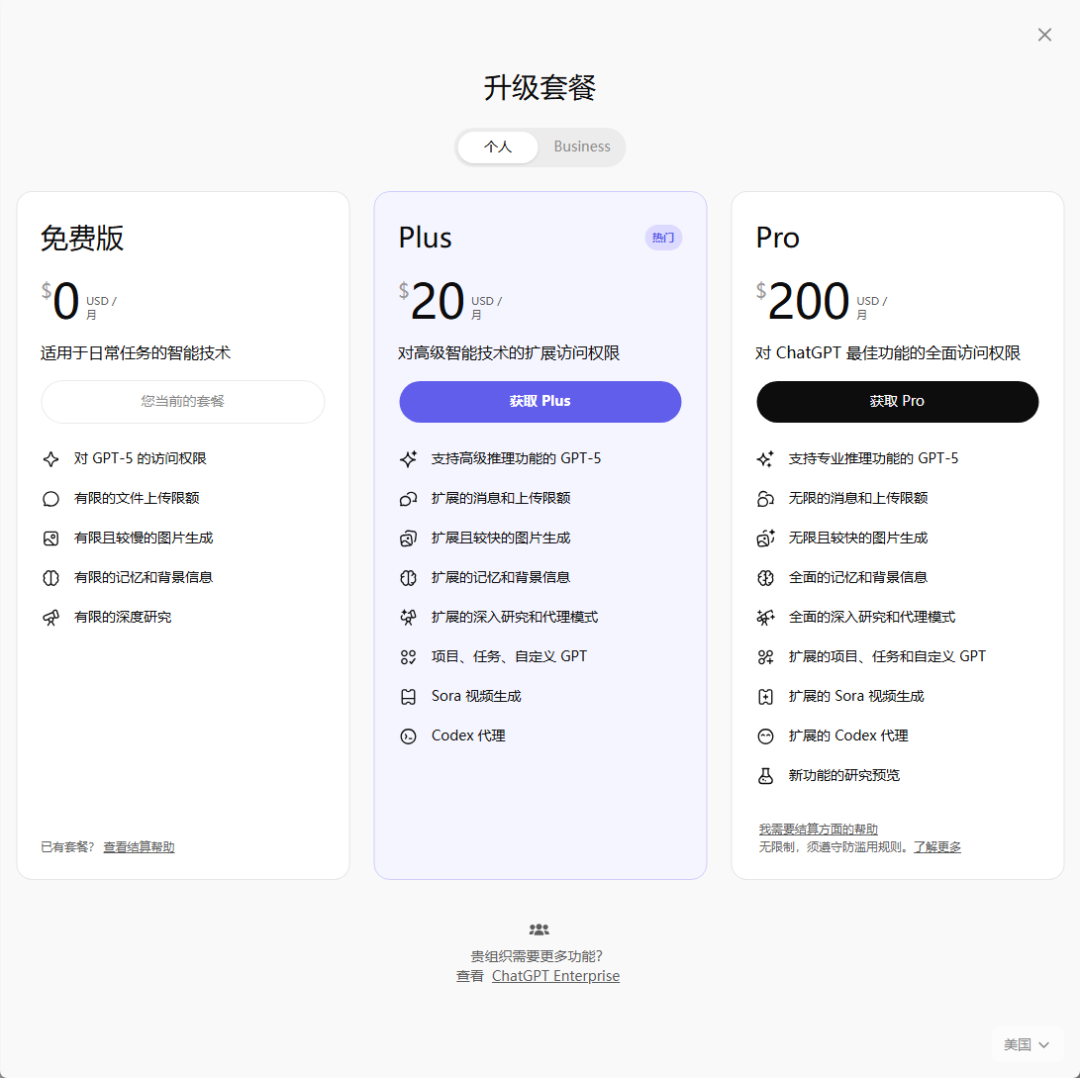
Task: Click the sparkle icon beside 对 GPT-5 的访问权限
Action: [51, 459]
